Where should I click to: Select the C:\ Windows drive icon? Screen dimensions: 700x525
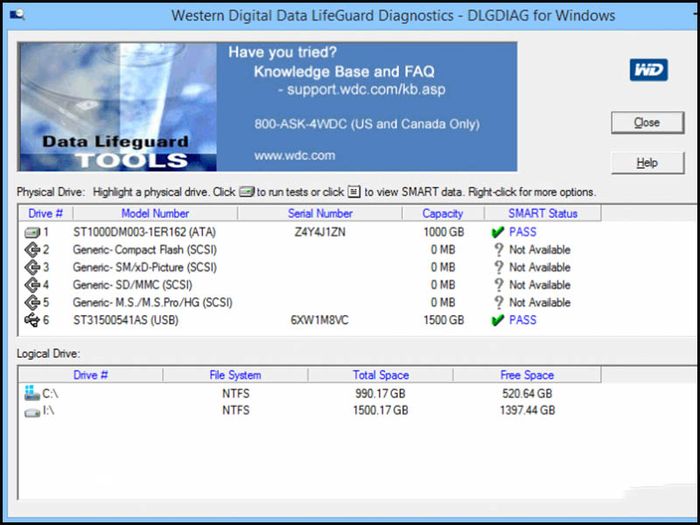[x=32, y=393]
